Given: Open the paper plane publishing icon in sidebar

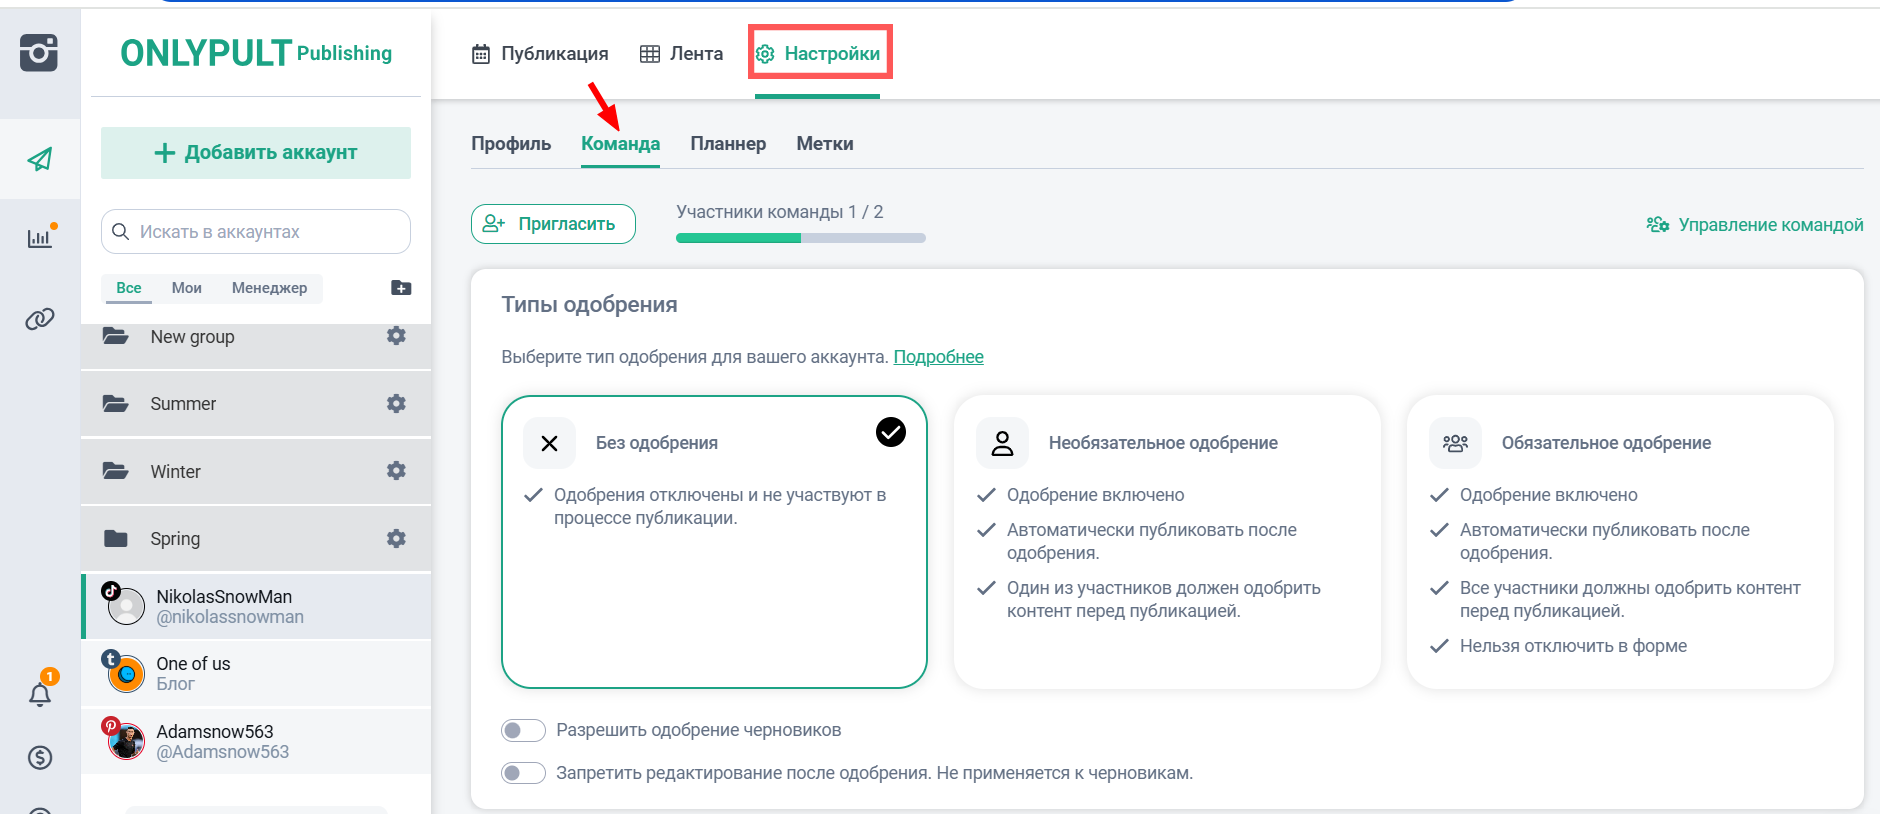Looking at the screenshot, I should [x=40, y=159].
